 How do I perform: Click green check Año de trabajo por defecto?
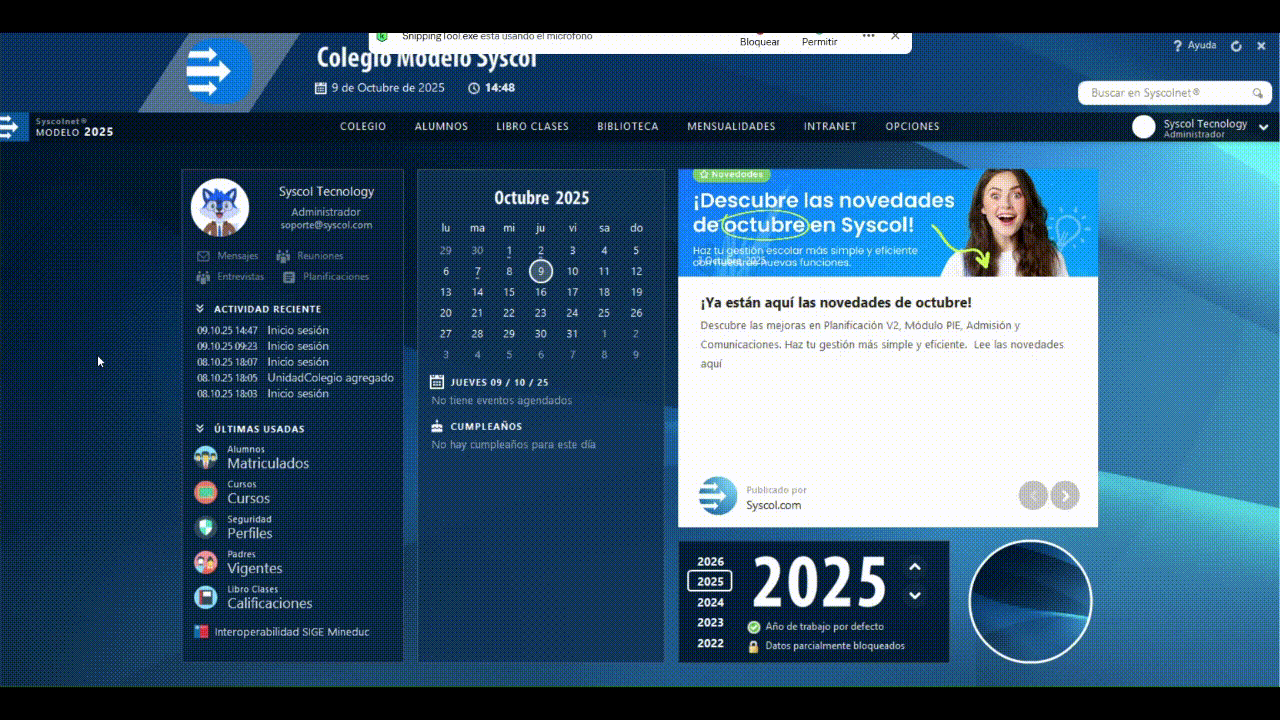[754, 627]
